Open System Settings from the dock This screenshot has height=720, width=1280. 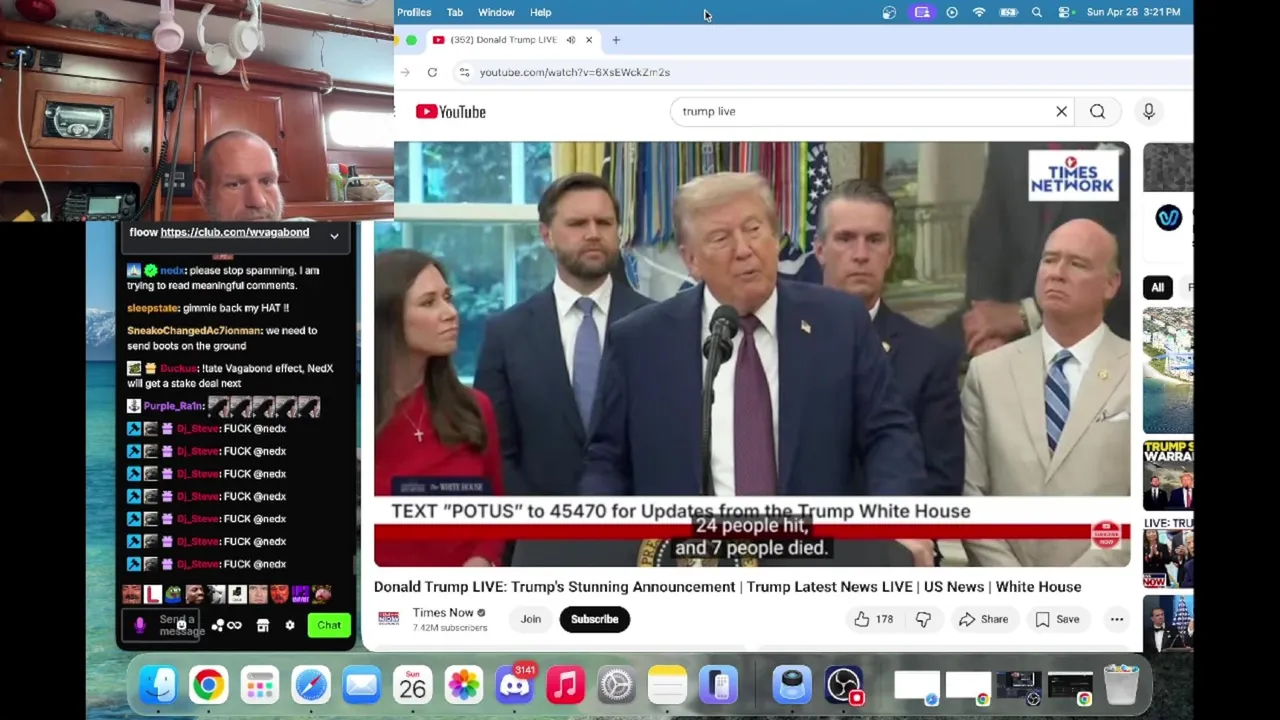pyautogui.click(x=616, y=685)
